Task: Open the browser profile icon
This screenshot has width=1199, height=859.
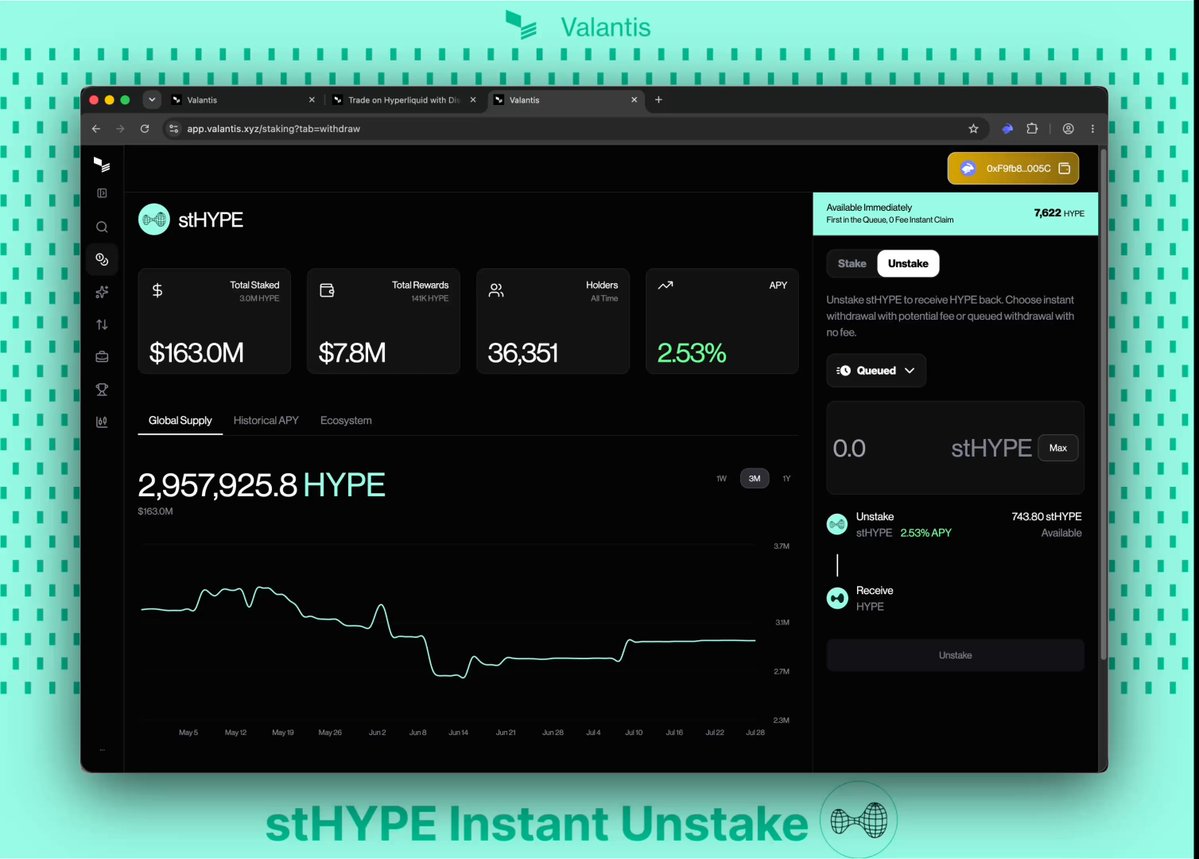Action: click(1068, 129)
